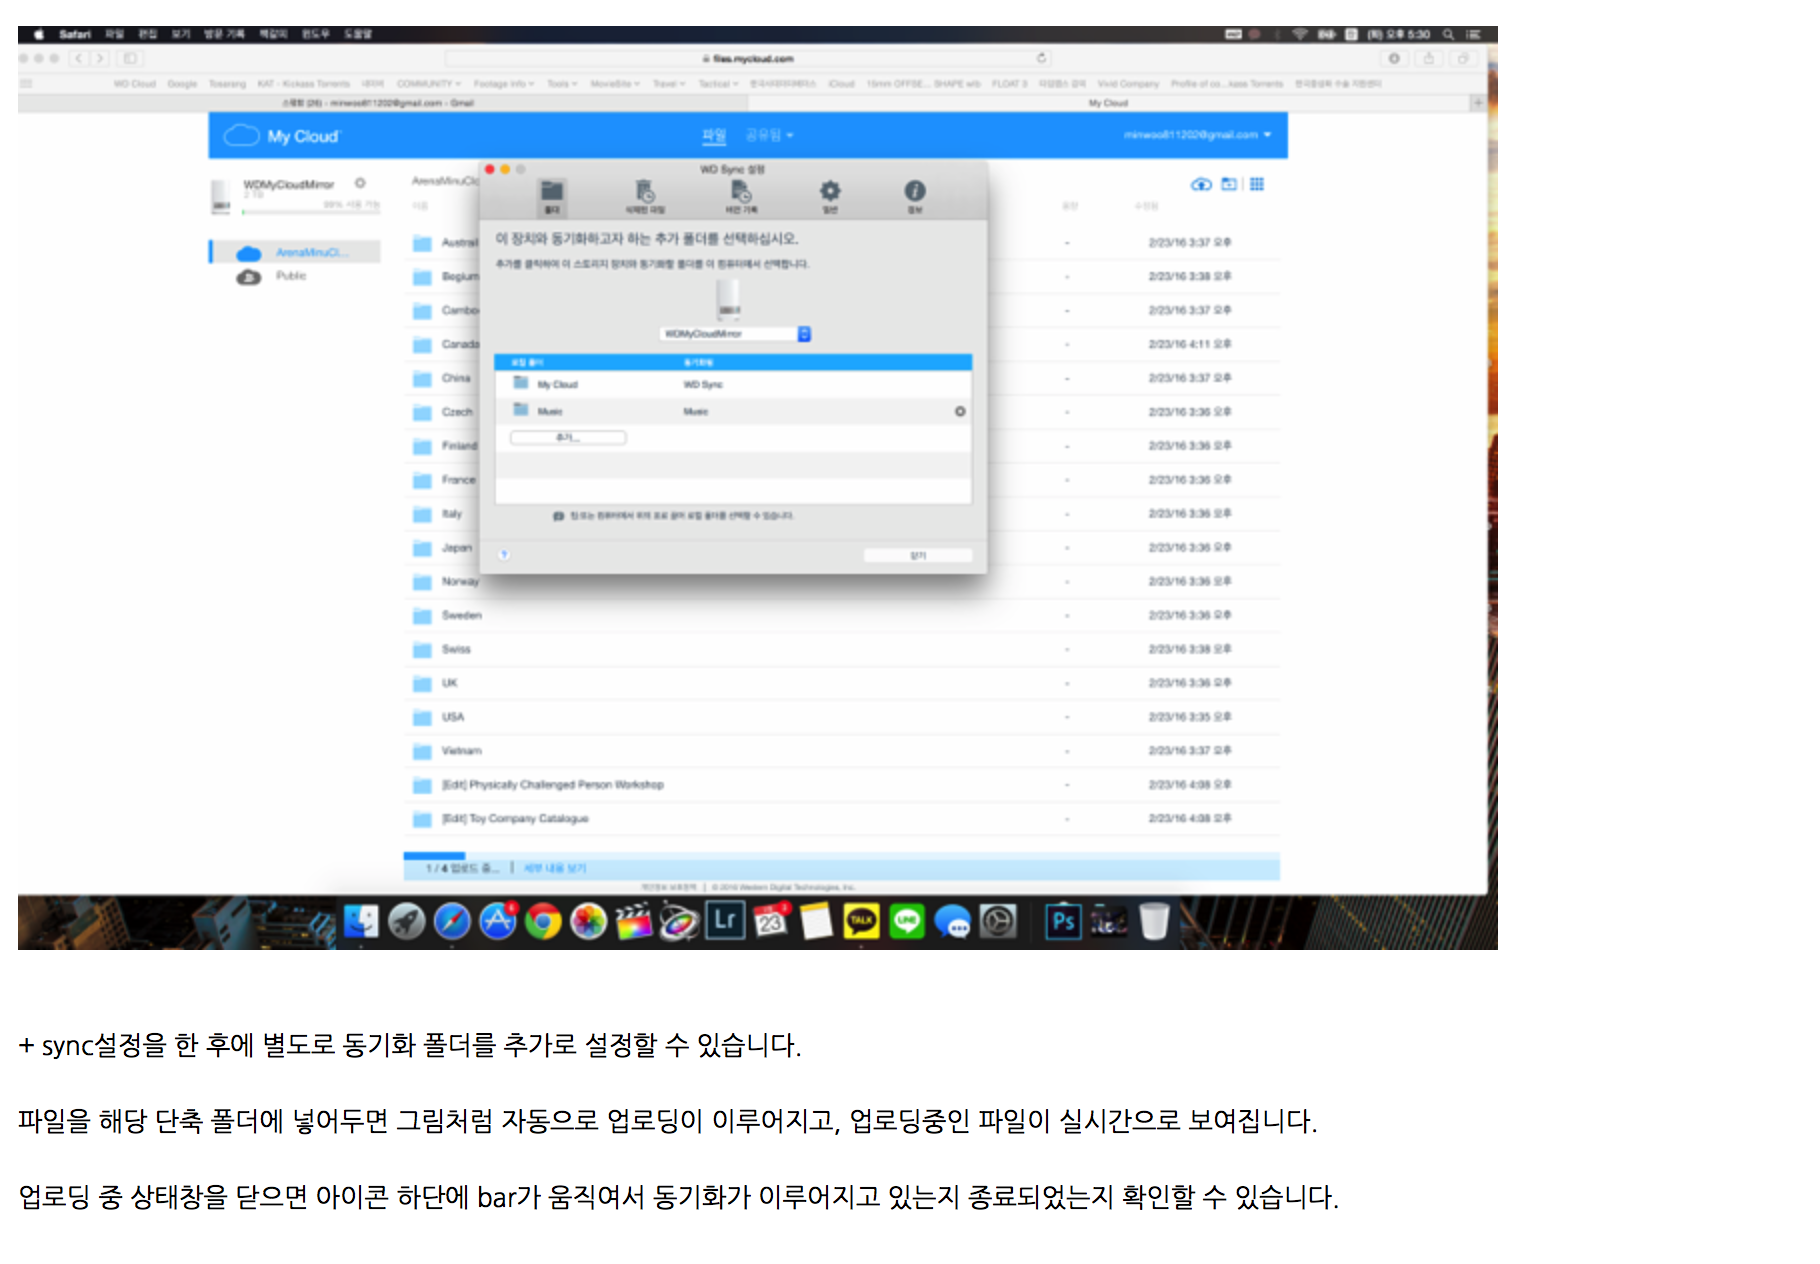1820x1264 pixels.
Task: Open the WDMyCloudMirror device selector dropdown
Action: (x=735, y=334)
